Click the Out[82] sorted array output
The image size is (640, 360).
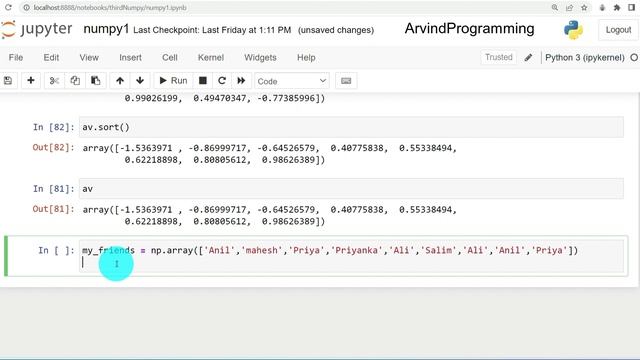coord(269,154)
